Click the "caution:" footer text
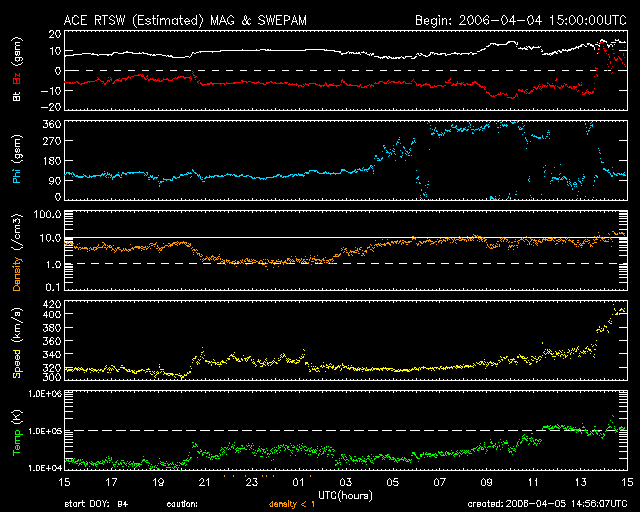 (x=182, y=504)
